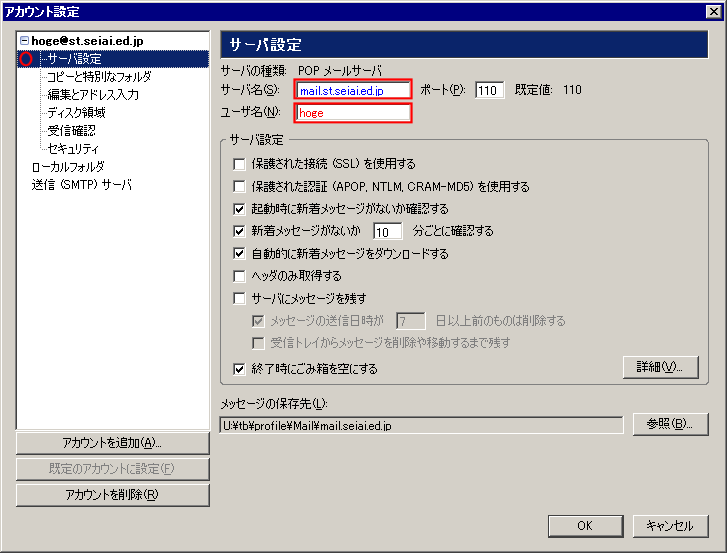Select 受信確認 in the tree

pos(71,131)
